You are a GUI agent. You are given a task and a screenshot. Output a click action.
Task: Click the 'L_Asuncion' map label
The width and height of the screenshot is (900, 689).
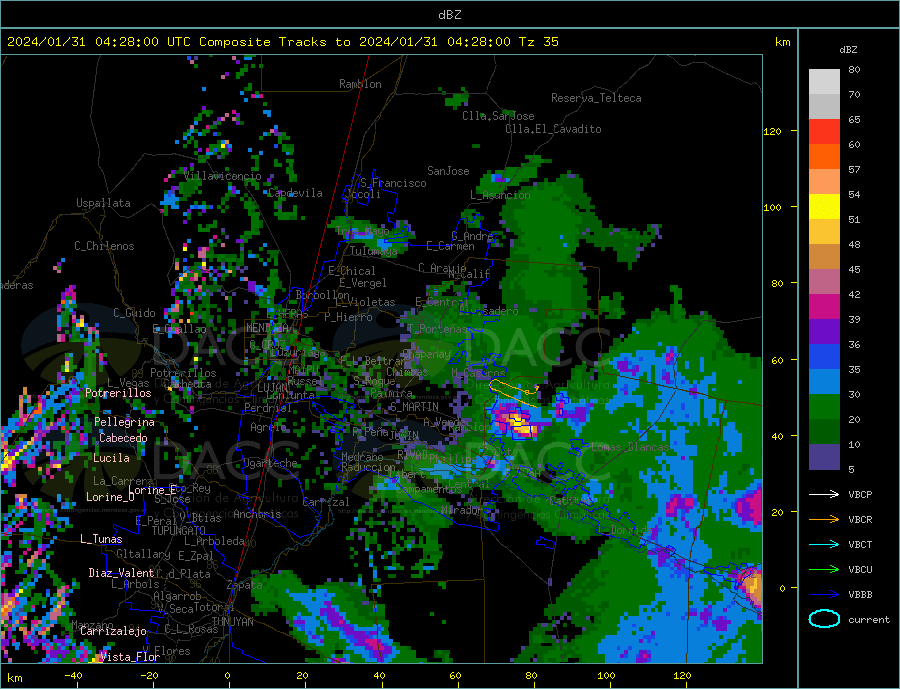click(x=501, y=195)
